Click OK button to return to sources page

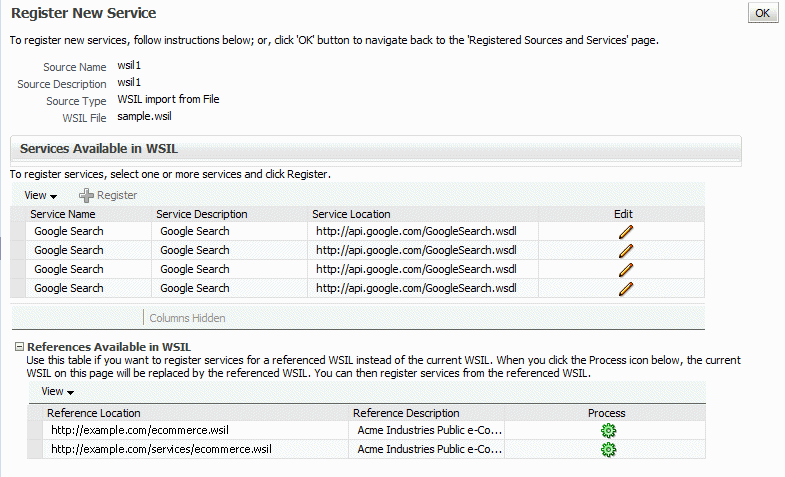tap(762, 13)
